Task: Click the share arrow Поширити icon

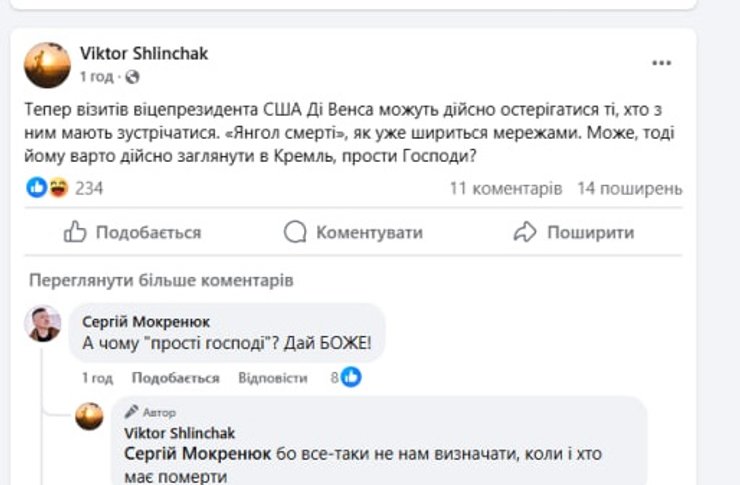Action: pyautogui.click(x=525, y=233)
